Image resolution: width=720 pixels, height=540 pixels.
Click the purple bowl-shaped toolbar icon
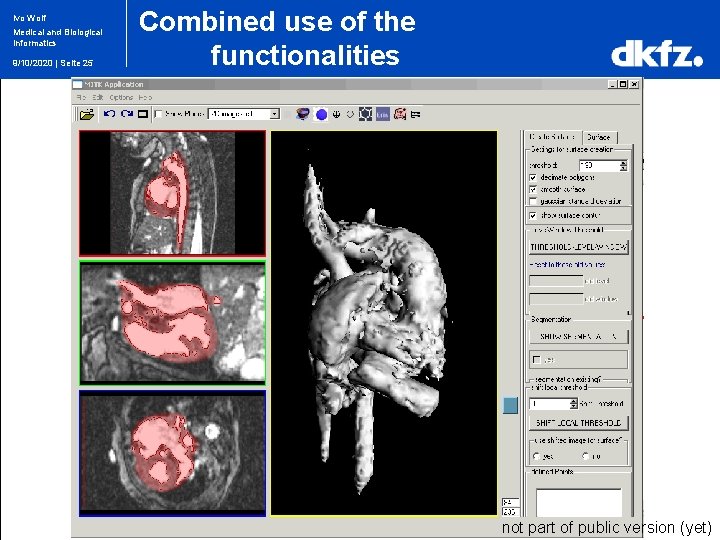tap(303, 113)
